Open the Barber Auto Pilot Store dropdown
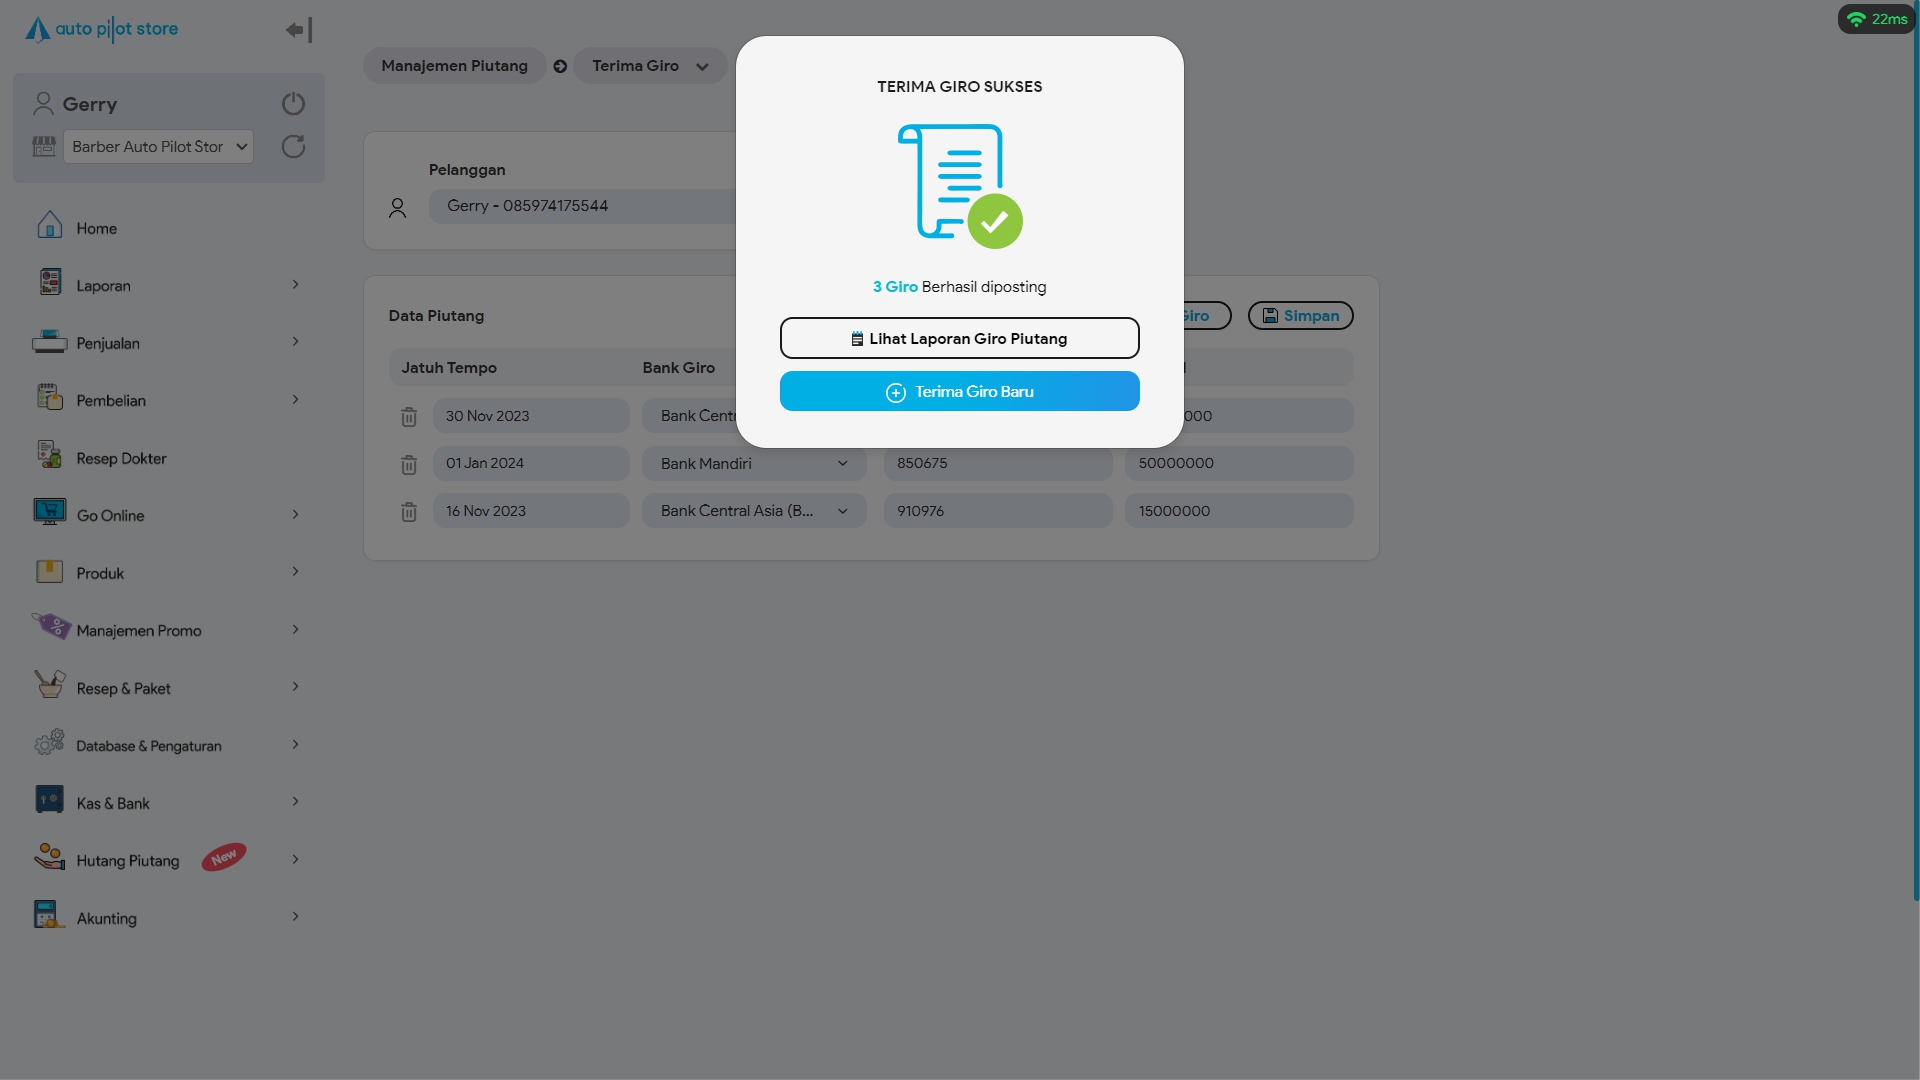1920x1080 pixels. coord(158,147)
